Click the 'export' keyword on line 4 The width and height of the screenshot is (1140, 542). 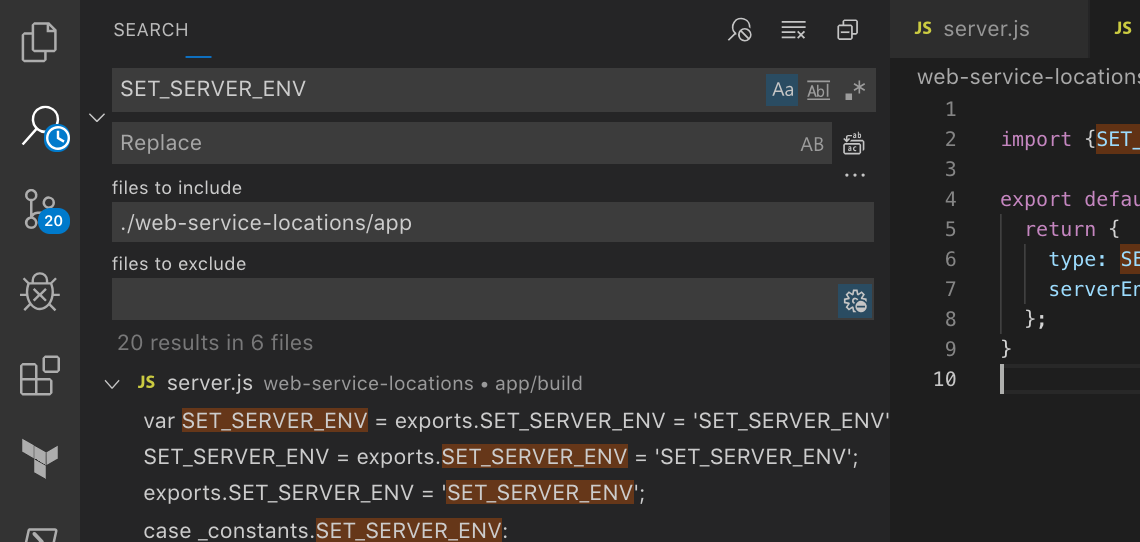point(1036,199)
